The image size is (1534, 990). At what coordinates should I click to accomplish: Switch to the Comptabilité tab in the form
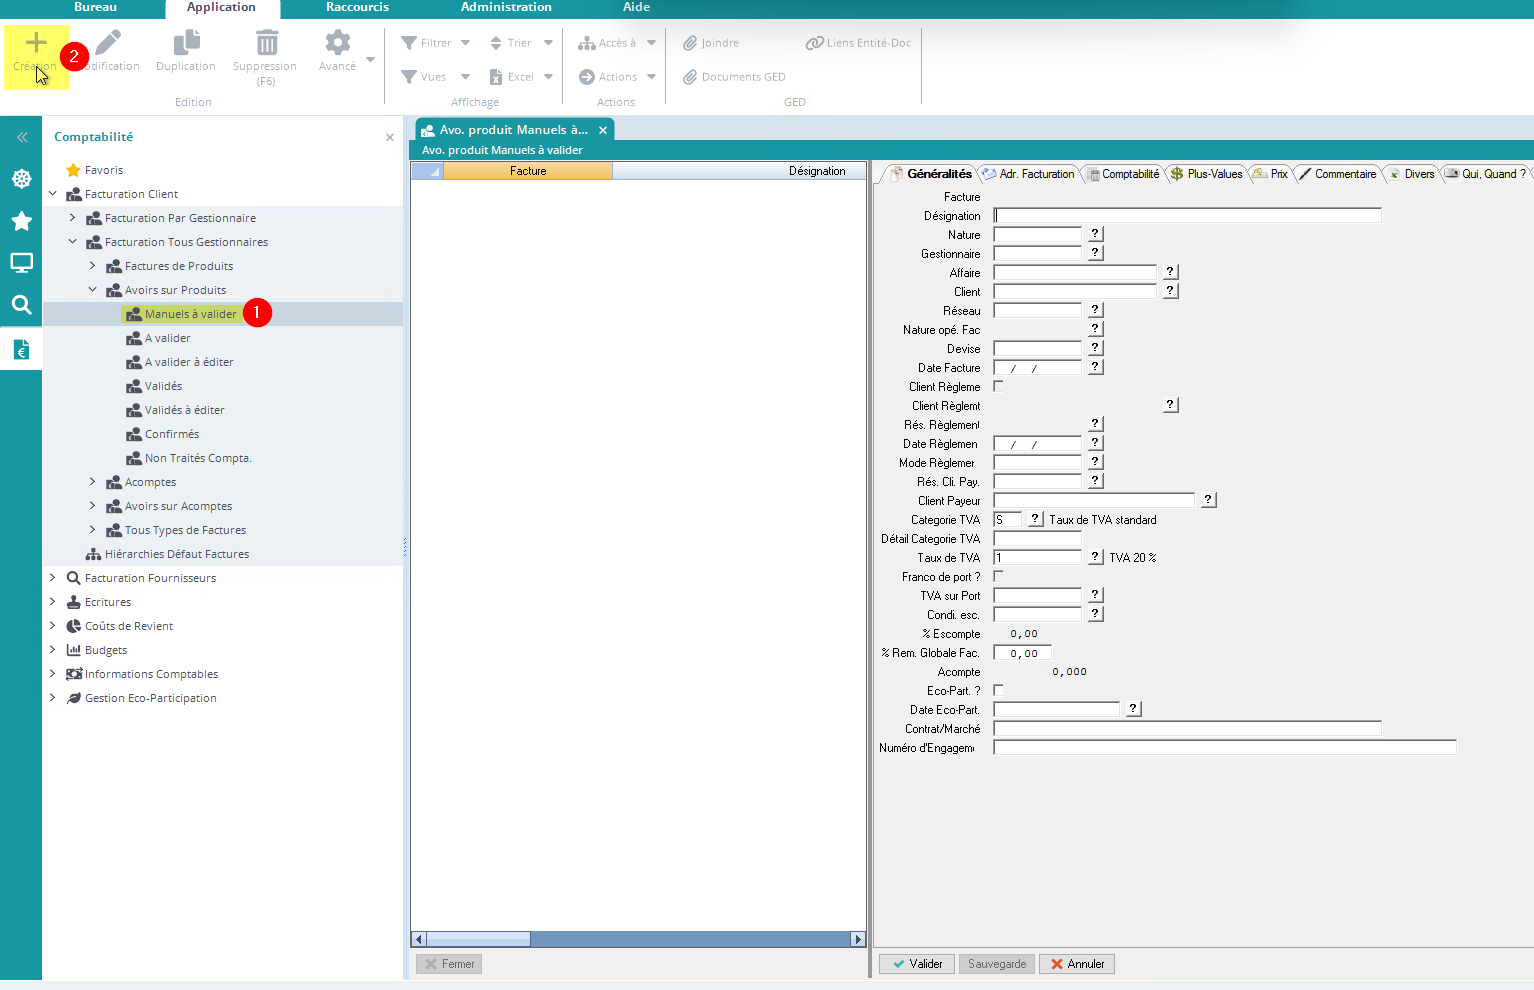[x=1124, y=174]
